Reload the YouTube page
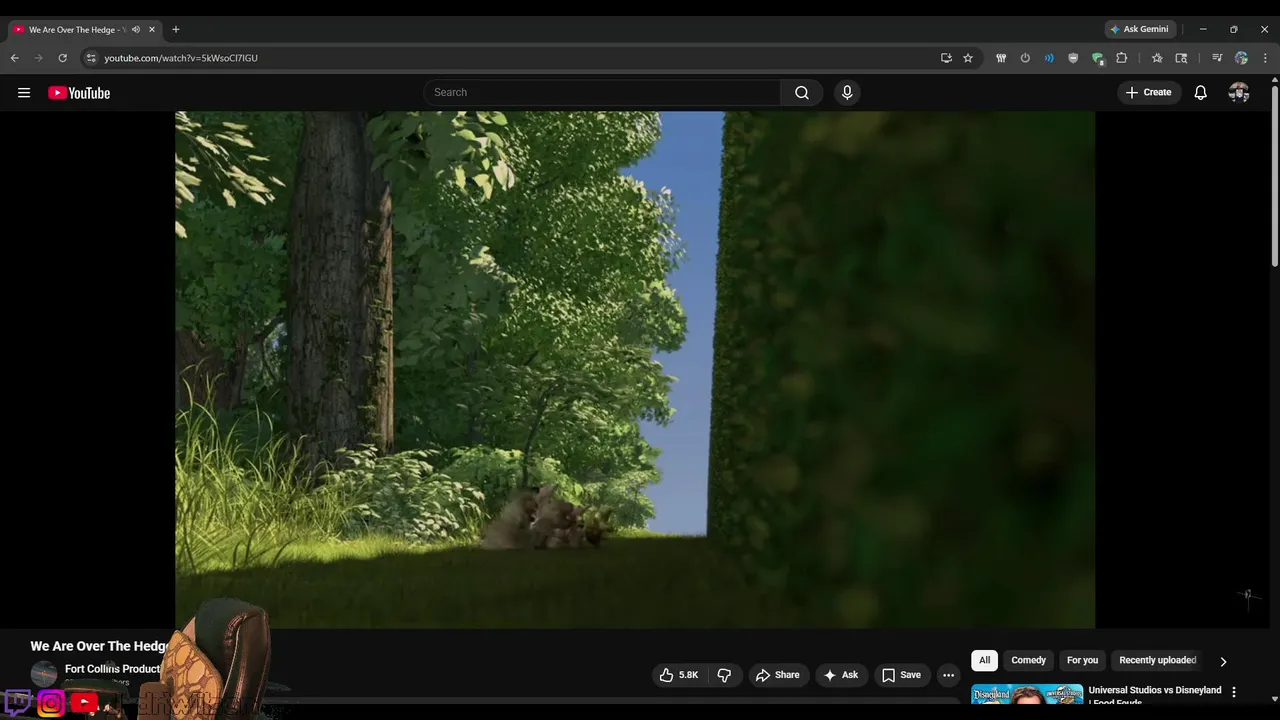 click(x=63, y=58)
